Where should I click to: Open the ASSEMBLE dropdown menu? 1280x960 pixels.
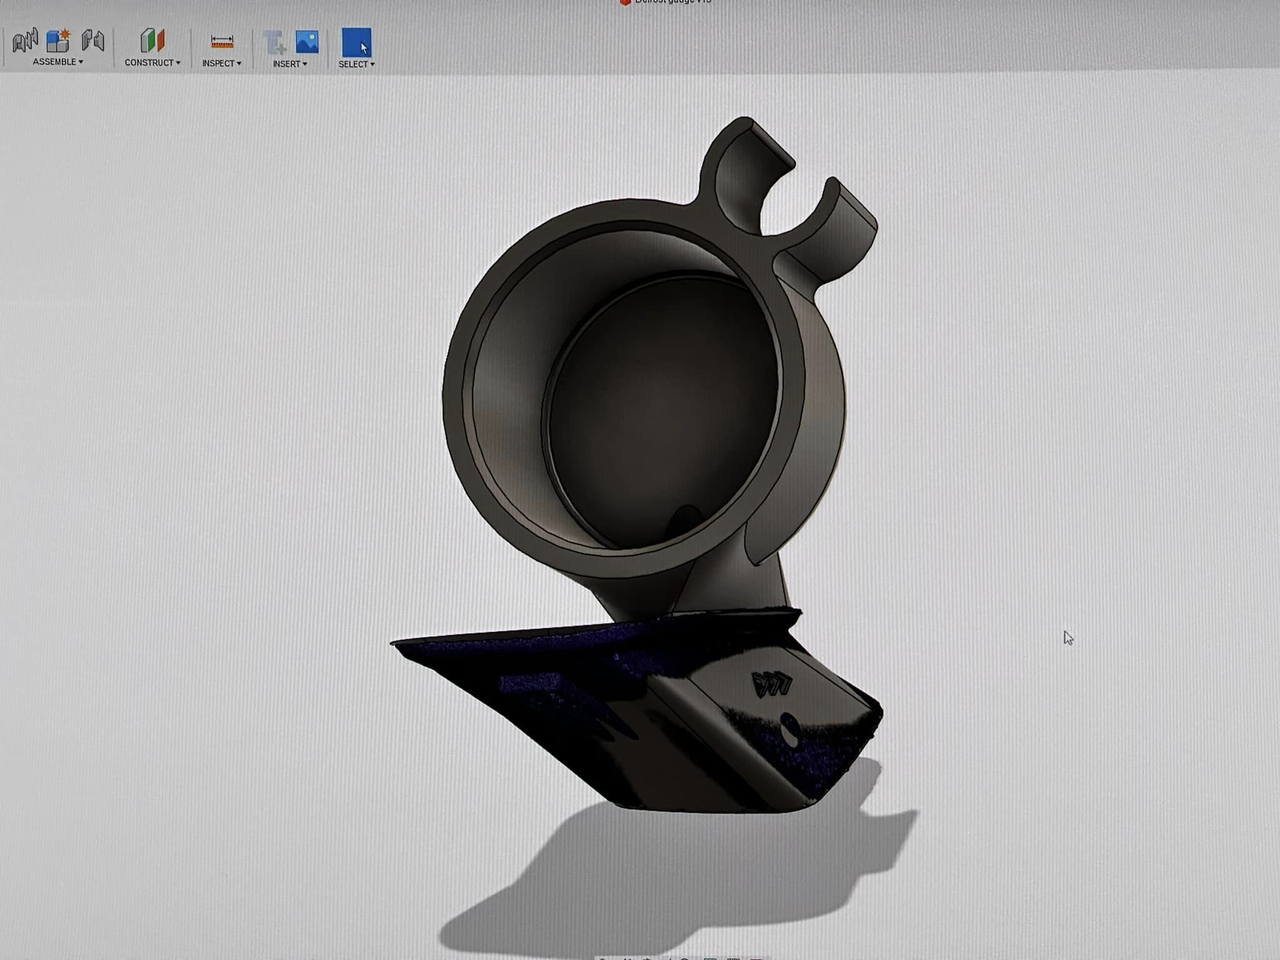click(58, 62)
